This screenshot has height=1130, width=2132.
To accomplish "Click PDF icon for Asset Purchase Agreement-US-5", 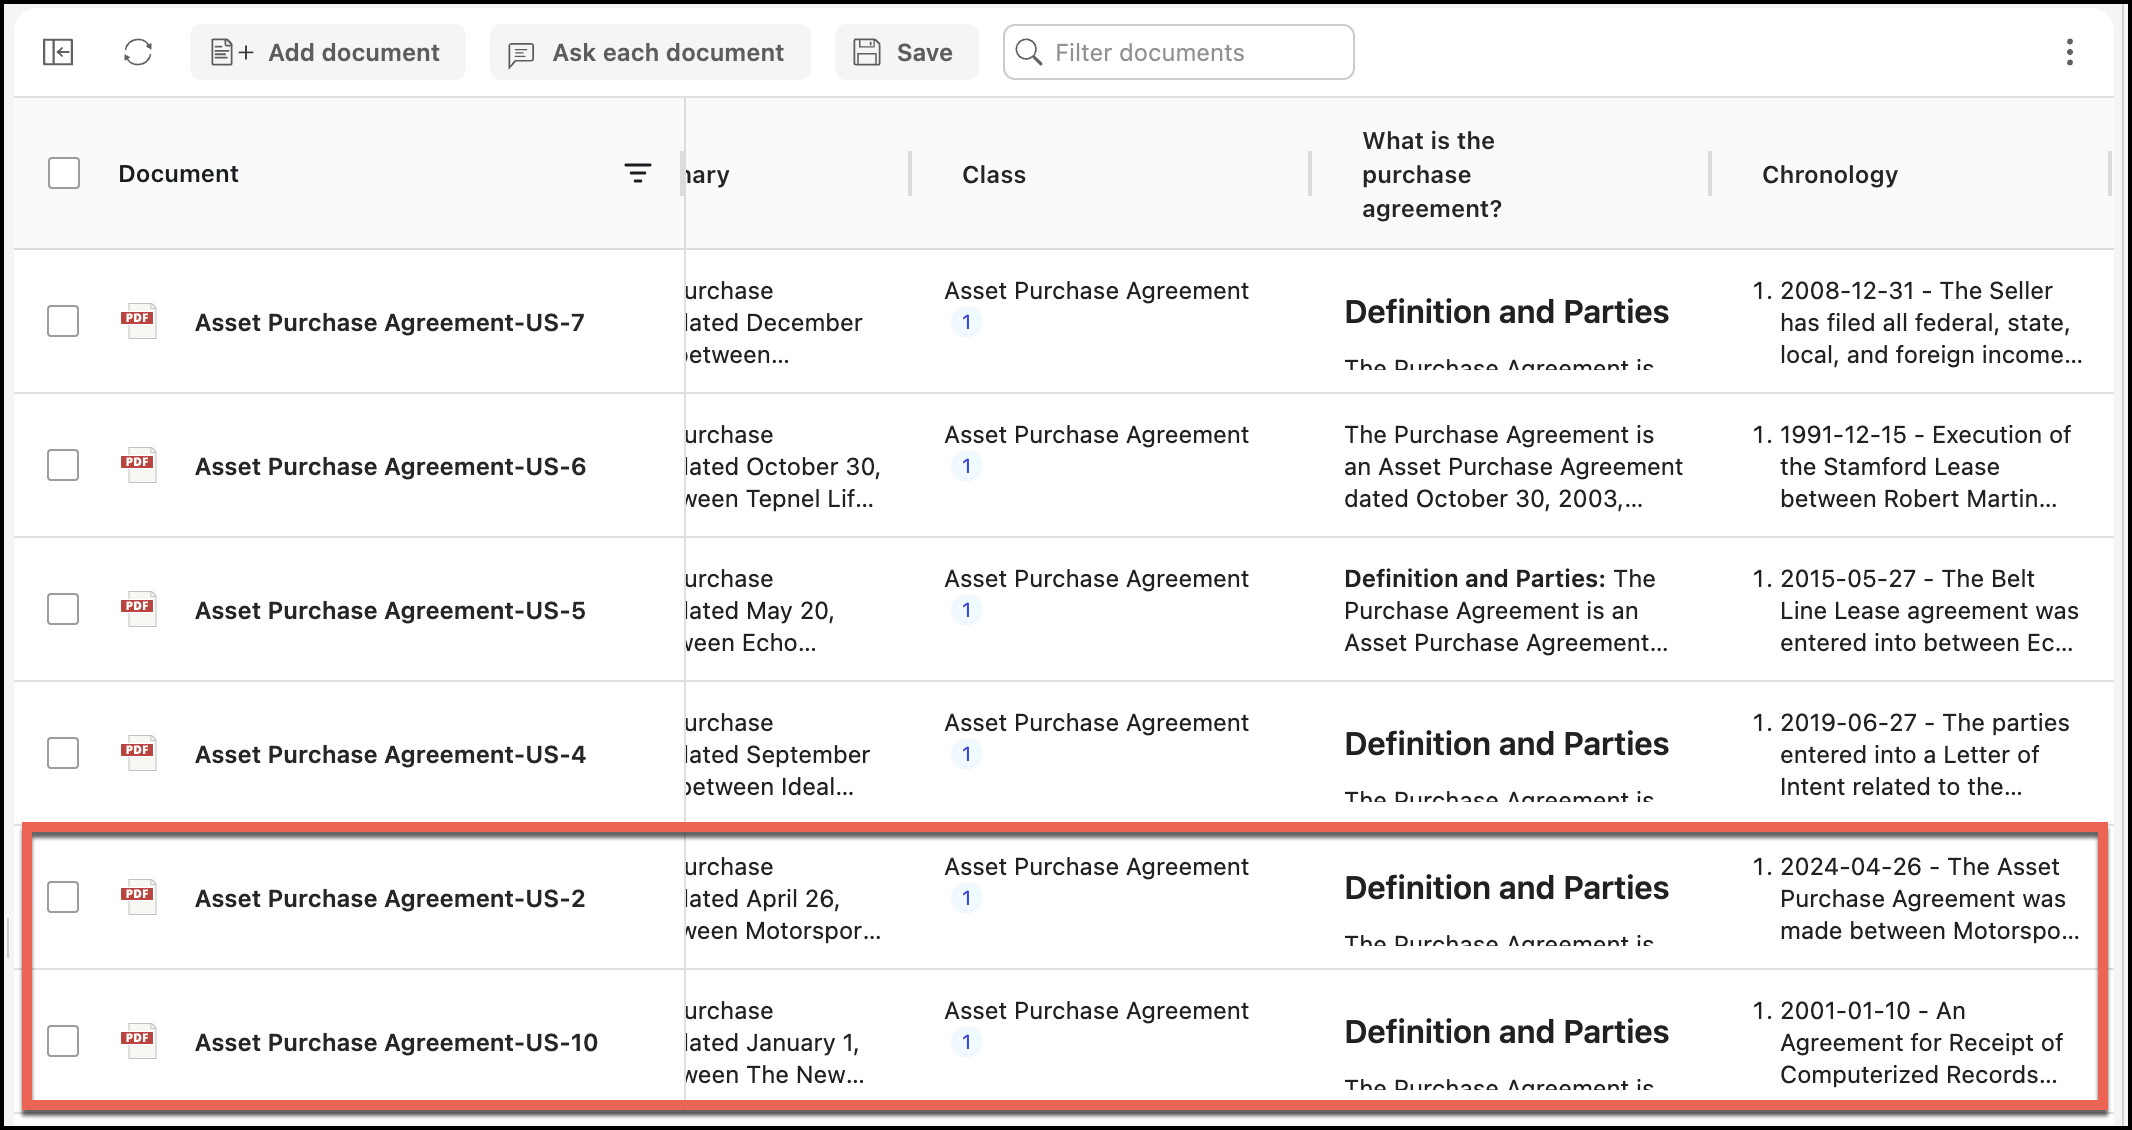I will (x=138, y=609).
